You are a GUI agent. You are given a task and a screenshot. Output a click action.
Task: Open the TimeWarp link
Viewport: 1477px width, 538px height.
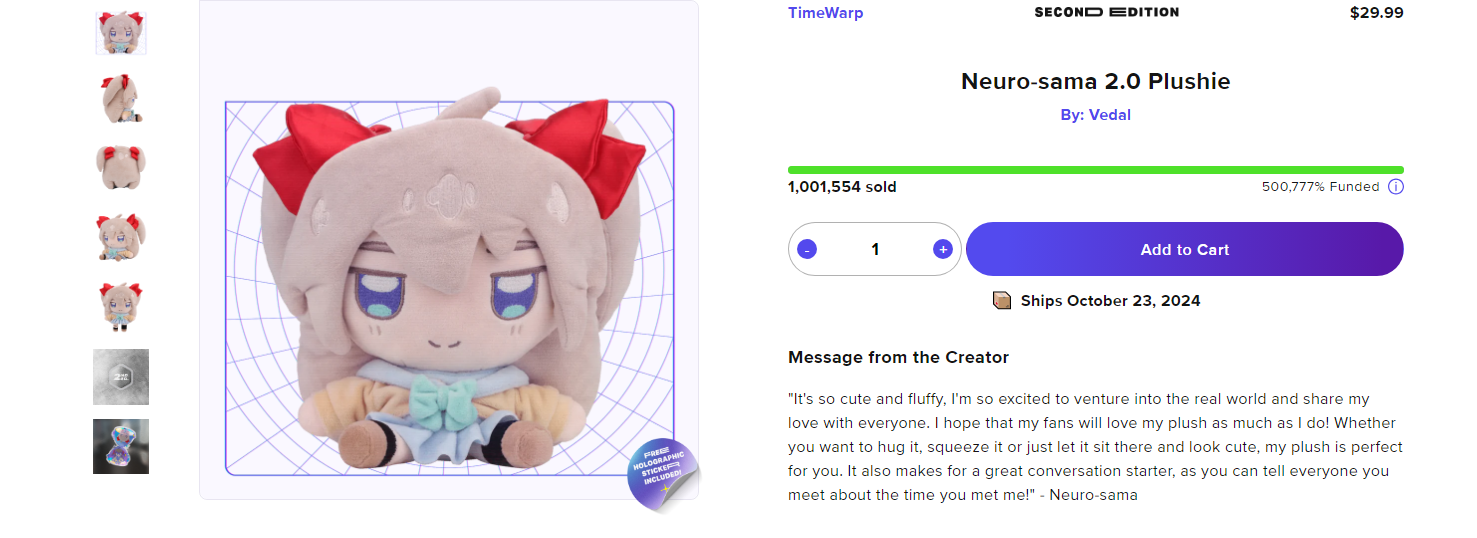(x=825, y=13)
